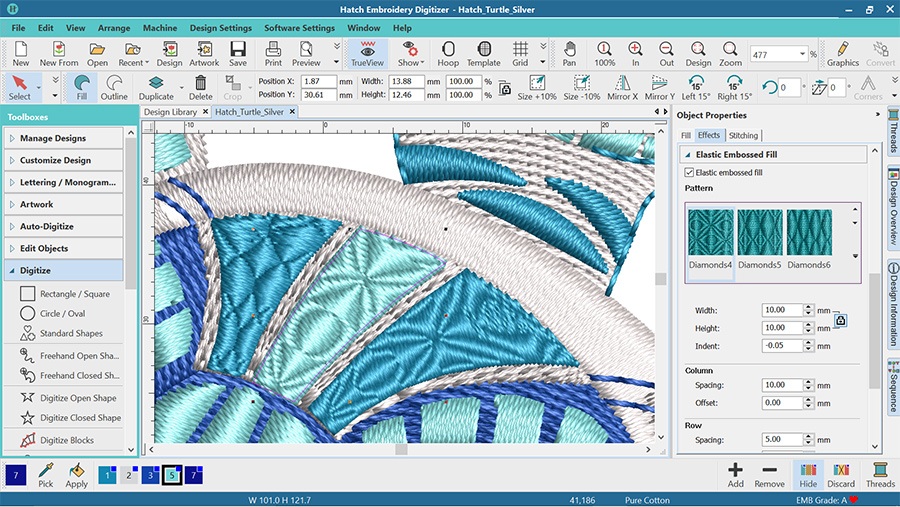Toggle TrueView display mode

pos(368,53)
